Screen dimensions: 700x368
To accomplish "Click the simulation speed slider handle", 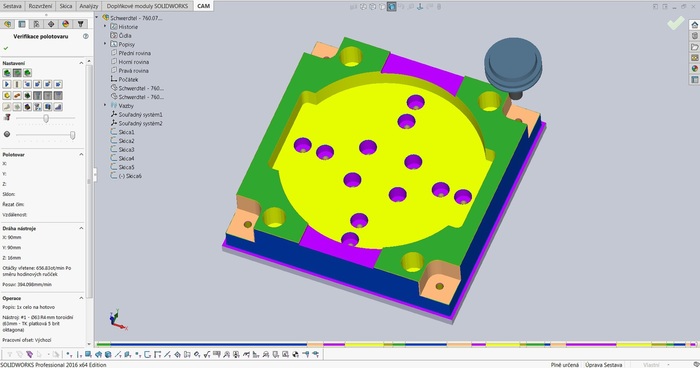I will tap(46, 118).
